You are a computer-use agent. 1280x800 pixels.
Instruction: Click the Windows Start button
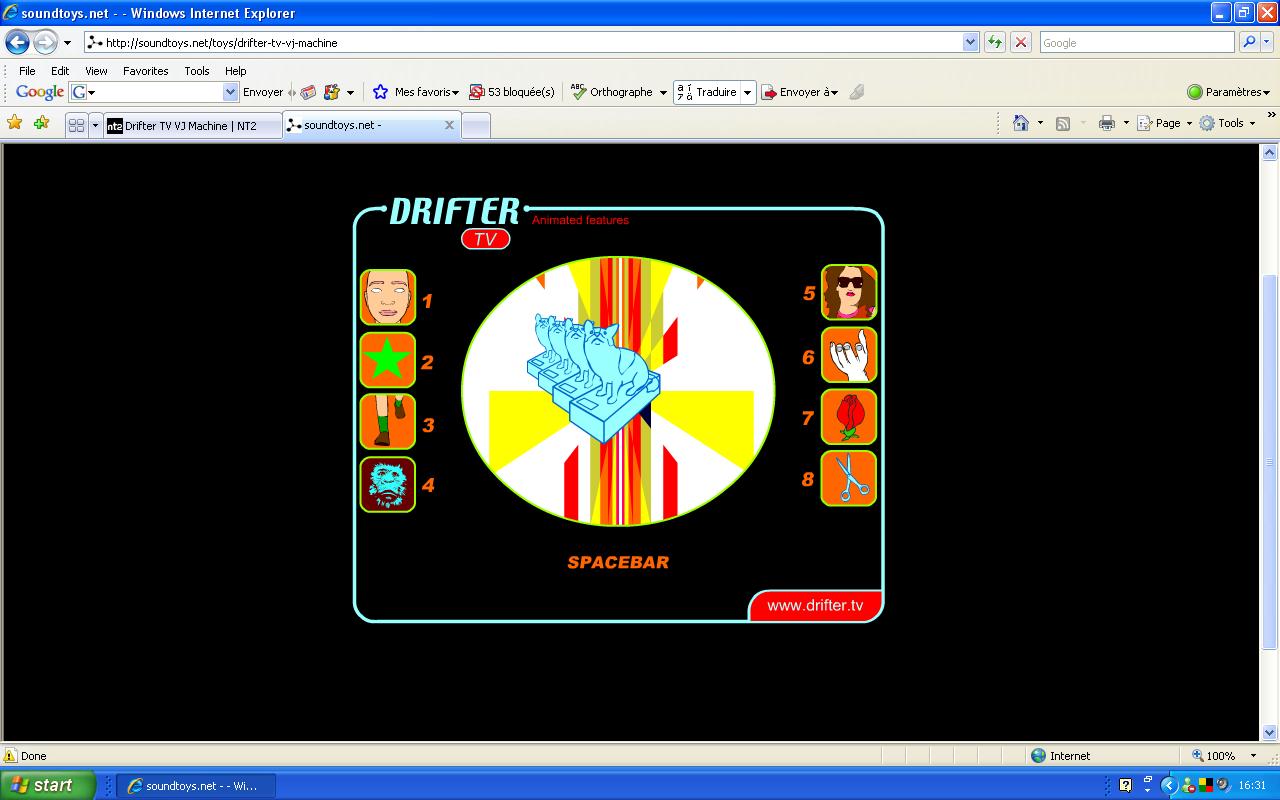[x=47, y=785]
